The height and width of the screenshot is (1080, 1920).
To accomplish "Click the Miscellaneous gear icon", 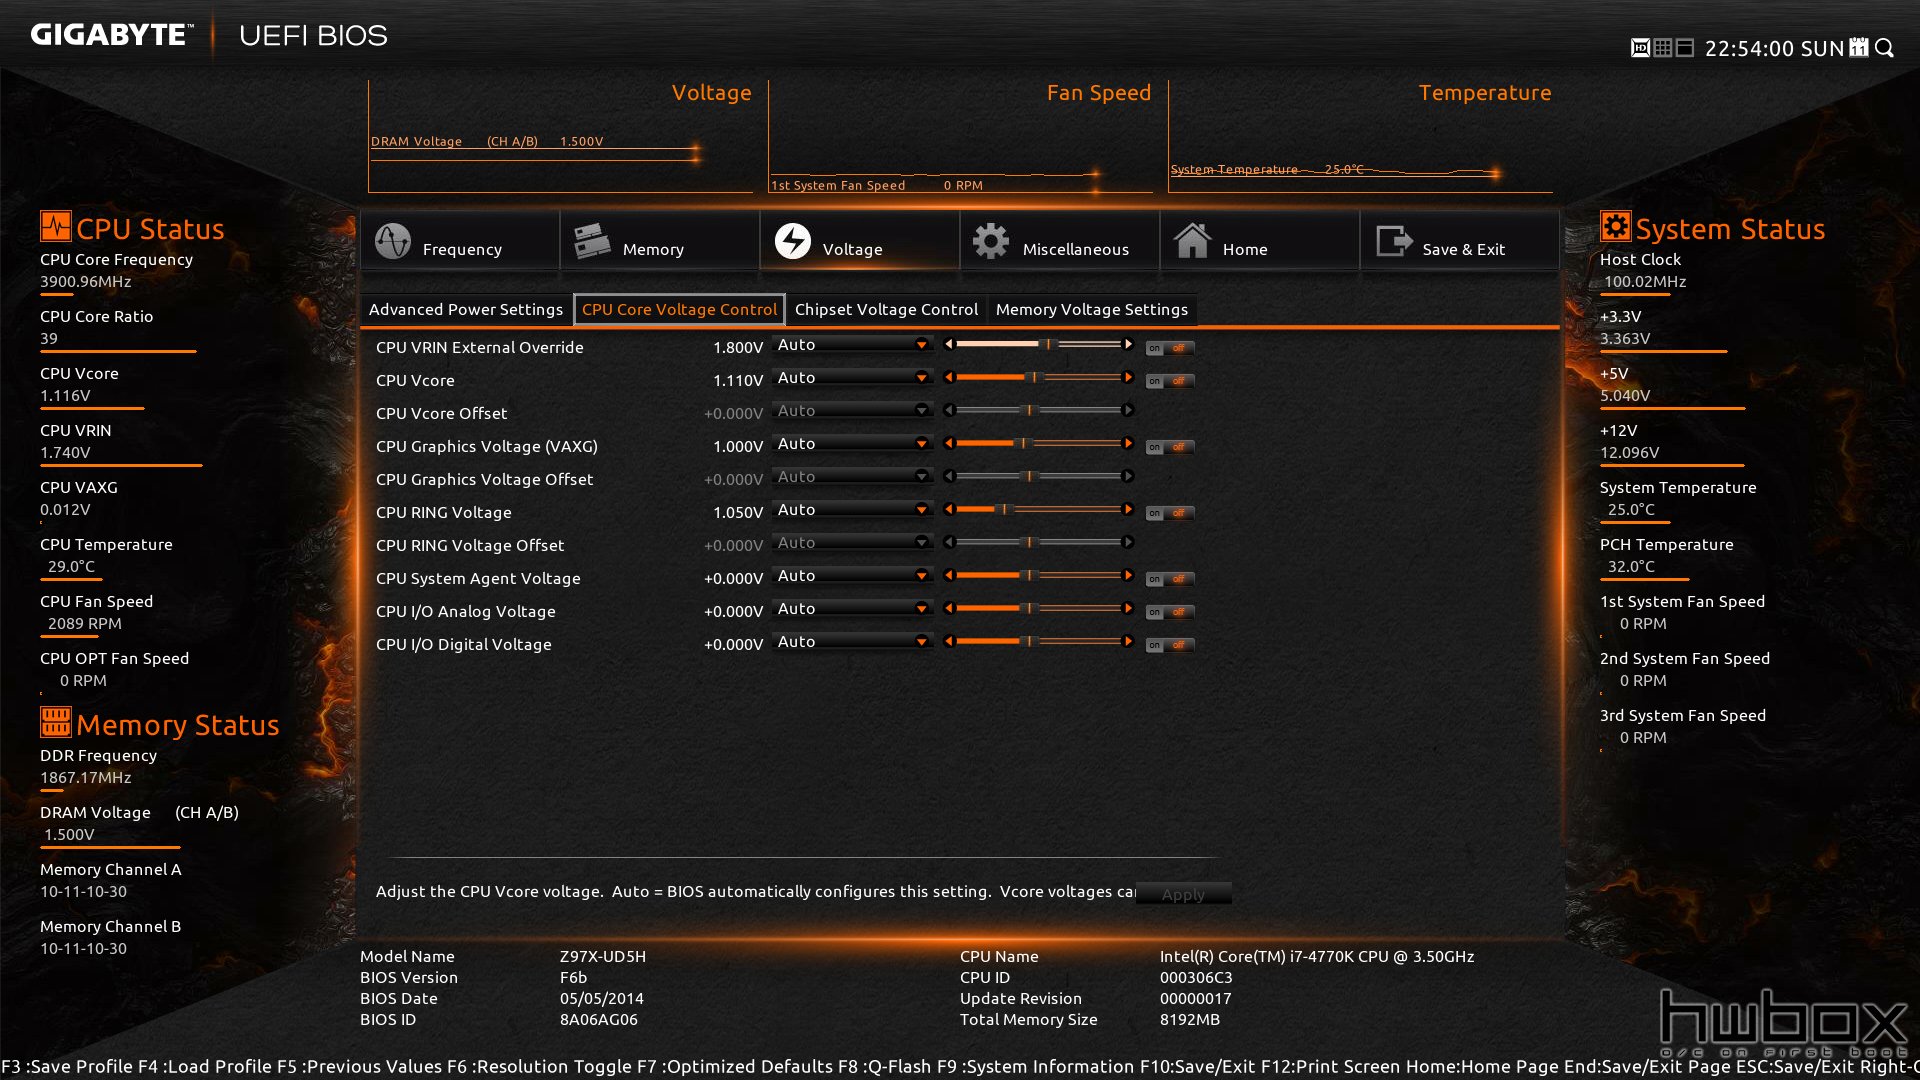I will tap(991, 241).
